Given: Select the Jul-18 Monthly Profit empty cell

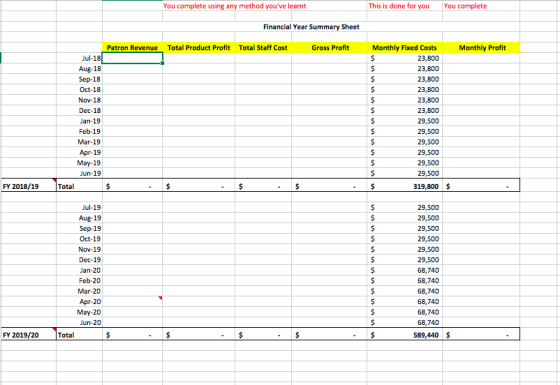Looking at the screenshot, I should (x=481, y=58).
